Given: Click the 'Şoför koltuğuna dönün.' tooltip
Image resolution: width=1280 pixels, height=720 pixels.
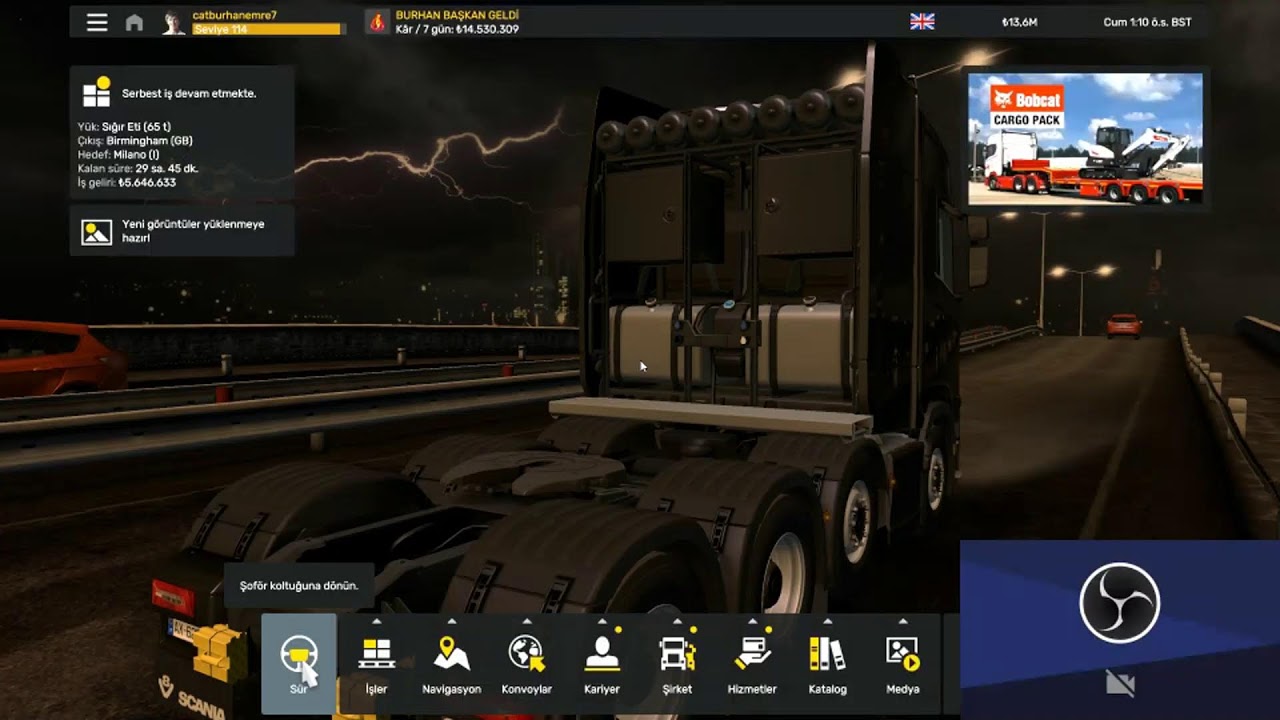Looking at the screenshot, I should [299, 585].
